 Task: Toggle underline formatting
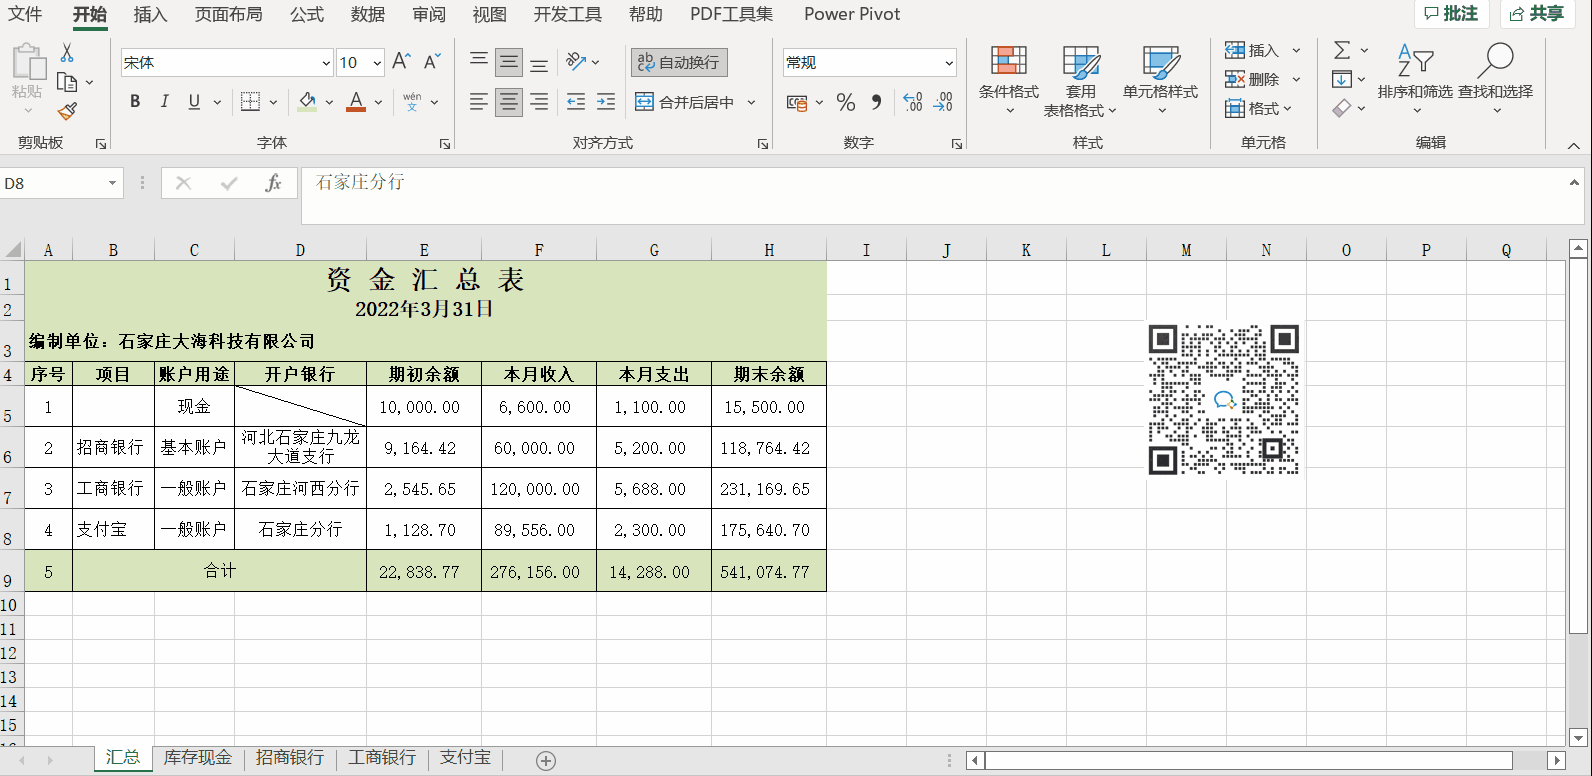194,101
